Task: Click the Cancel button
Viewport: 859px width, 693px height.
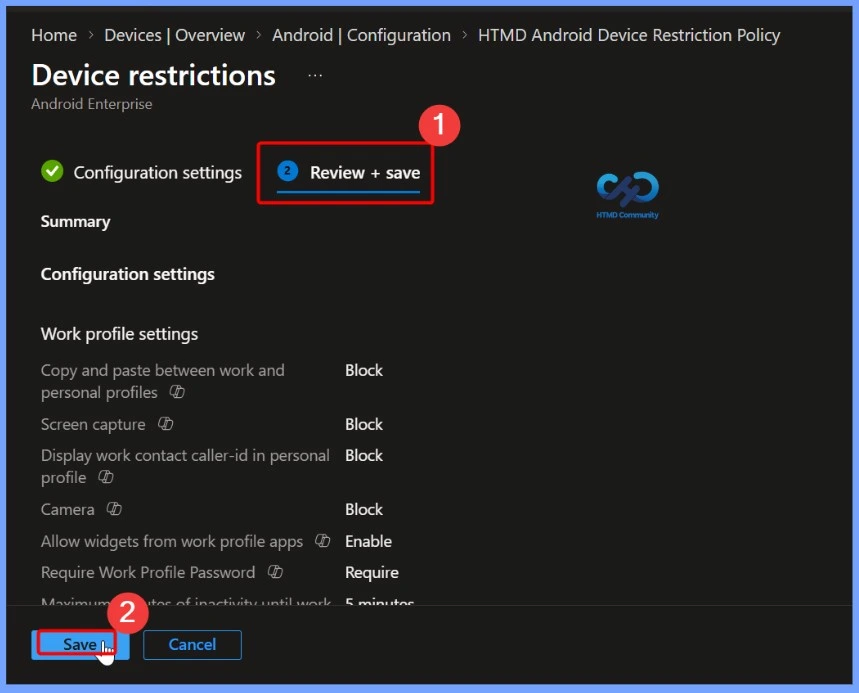Action: coord(192,644)
